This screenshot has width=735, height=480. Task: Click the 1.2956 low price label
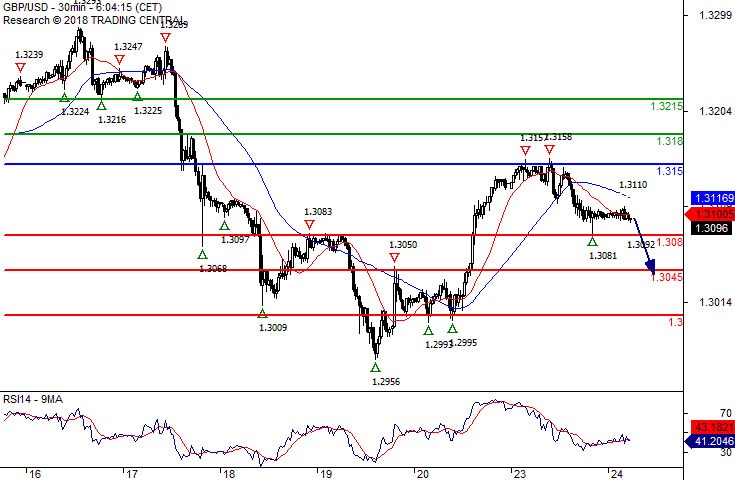click(386, 382)
